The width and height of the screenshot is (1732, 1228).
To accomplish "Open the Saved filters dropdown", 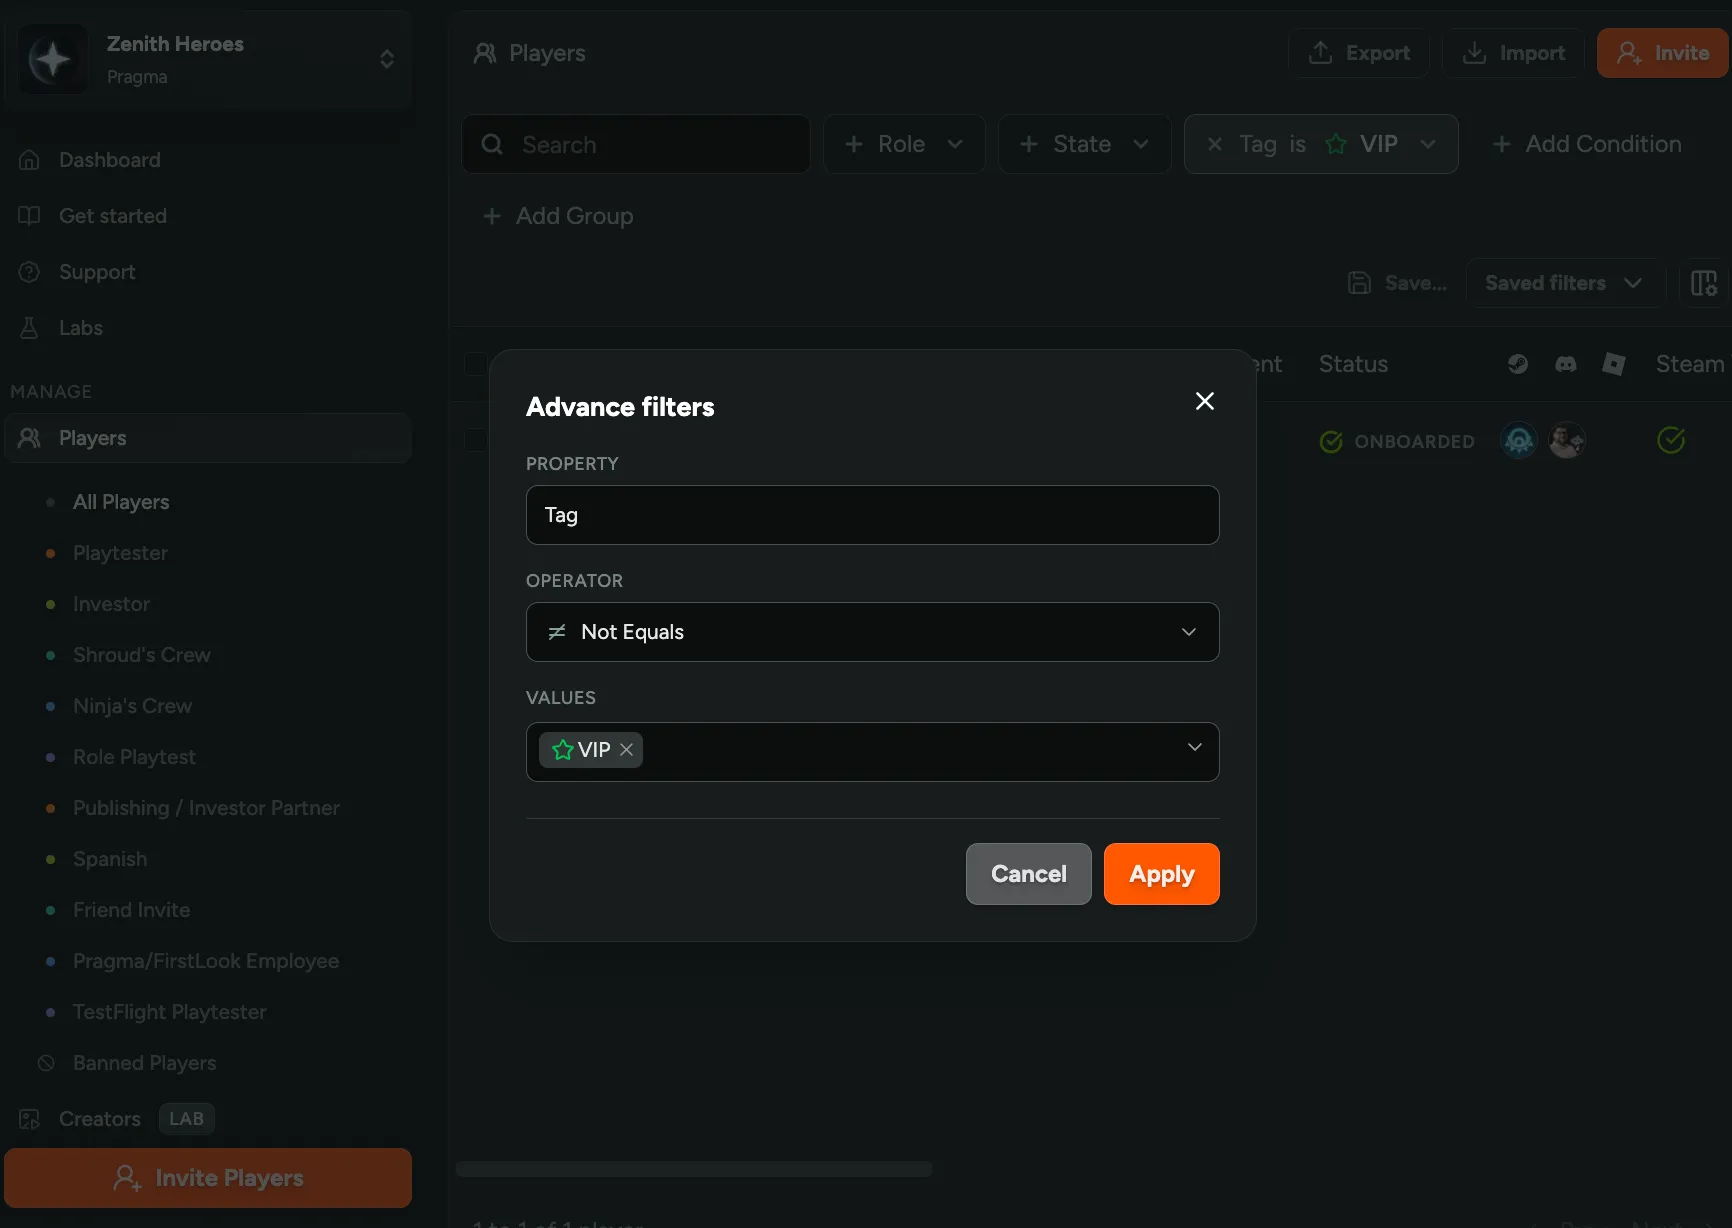I will tap(1564, 283).
